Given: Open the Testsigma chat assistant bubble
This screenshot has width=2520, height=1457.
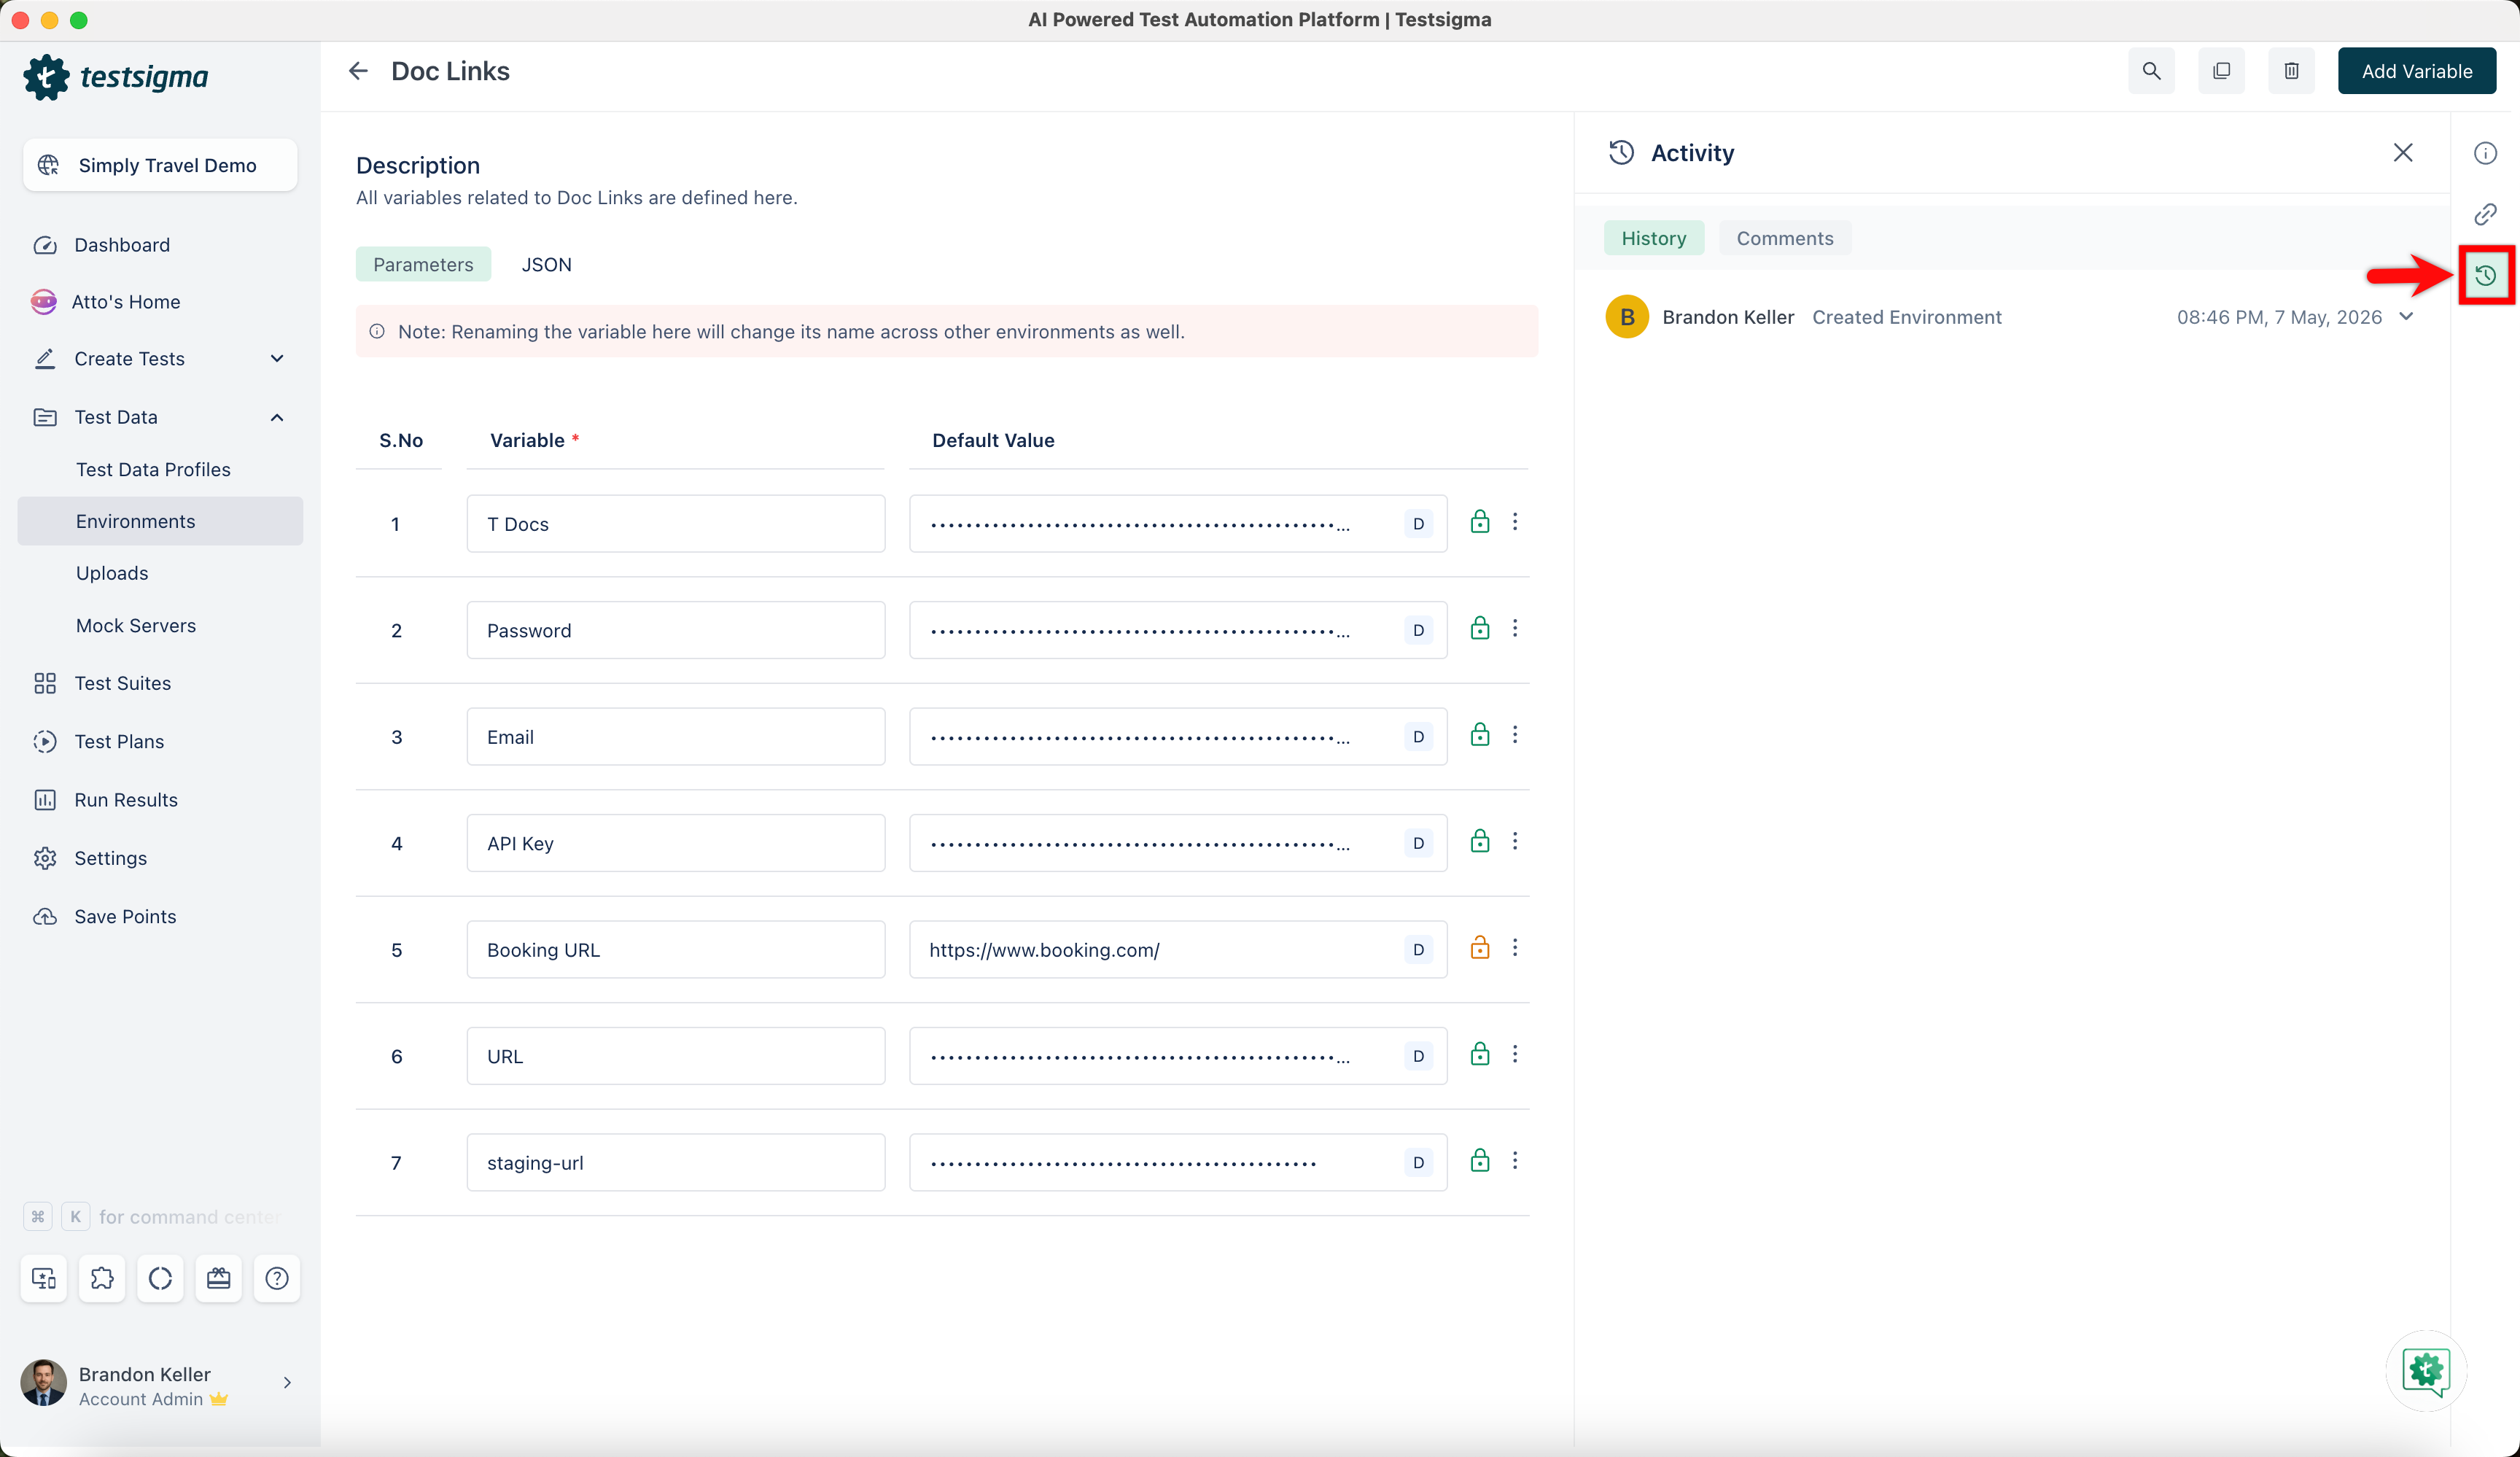Looking at the screenshot, I should tap(2426, 1370).
